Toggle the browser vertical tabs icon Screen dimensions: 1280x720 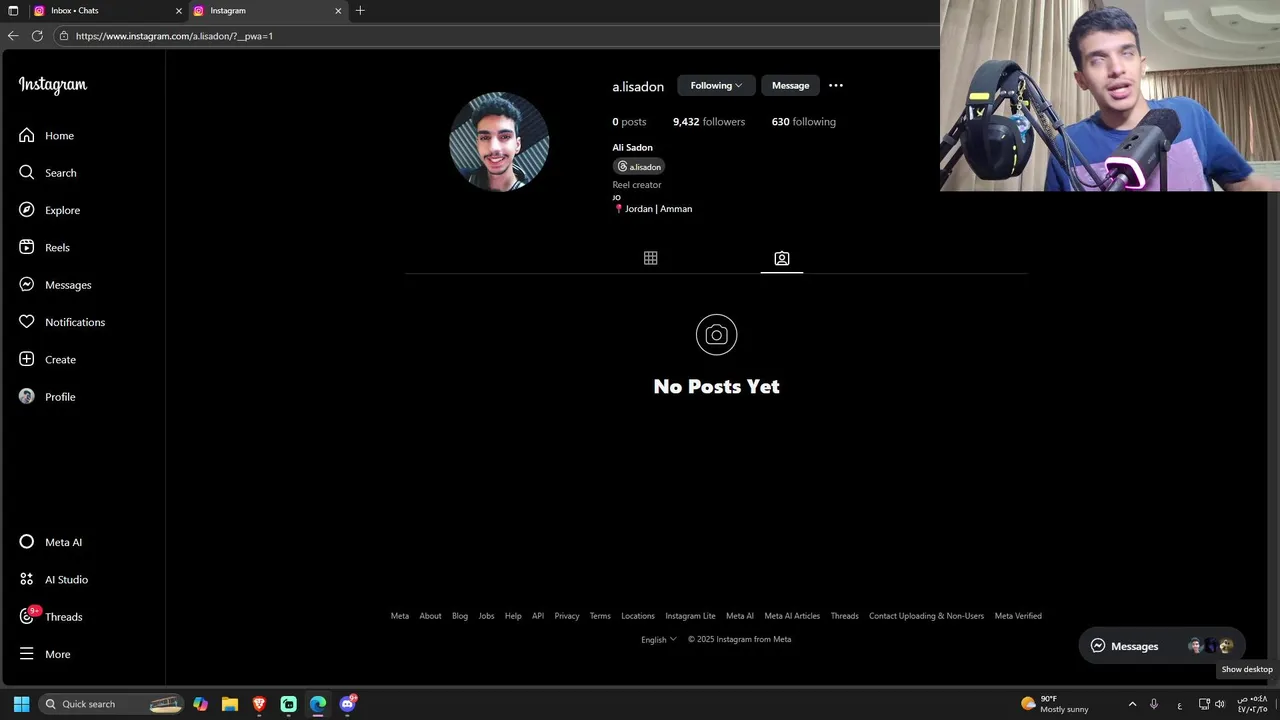tap(13, 11)
